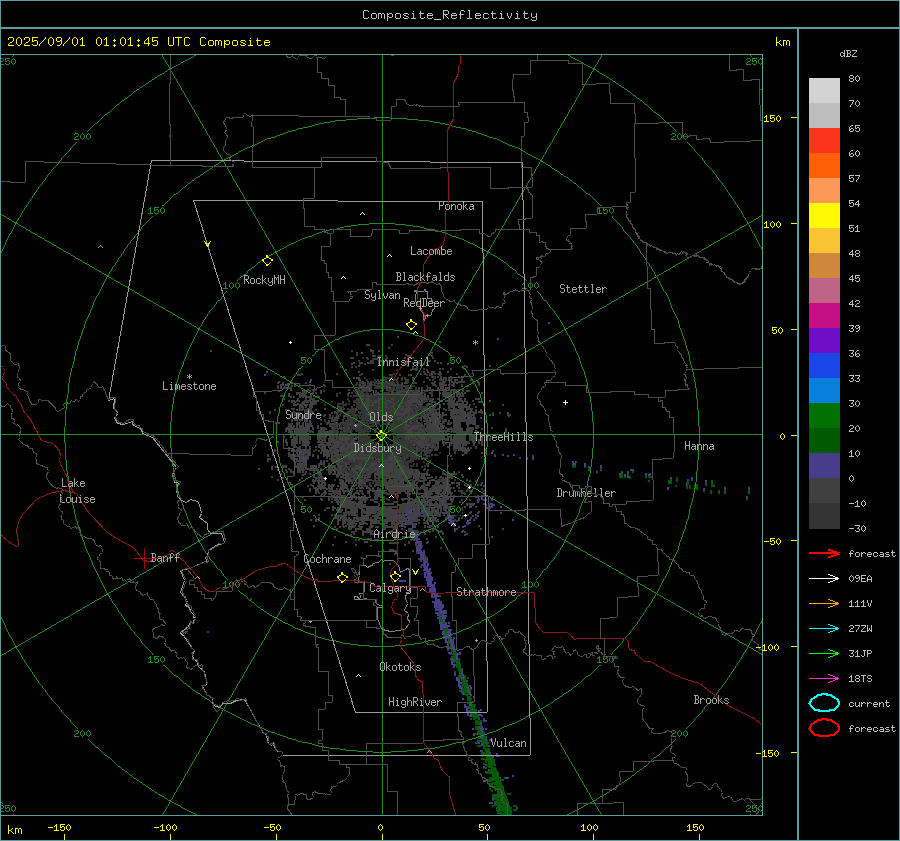Click the white 09EA arrow legend icon

824,578
